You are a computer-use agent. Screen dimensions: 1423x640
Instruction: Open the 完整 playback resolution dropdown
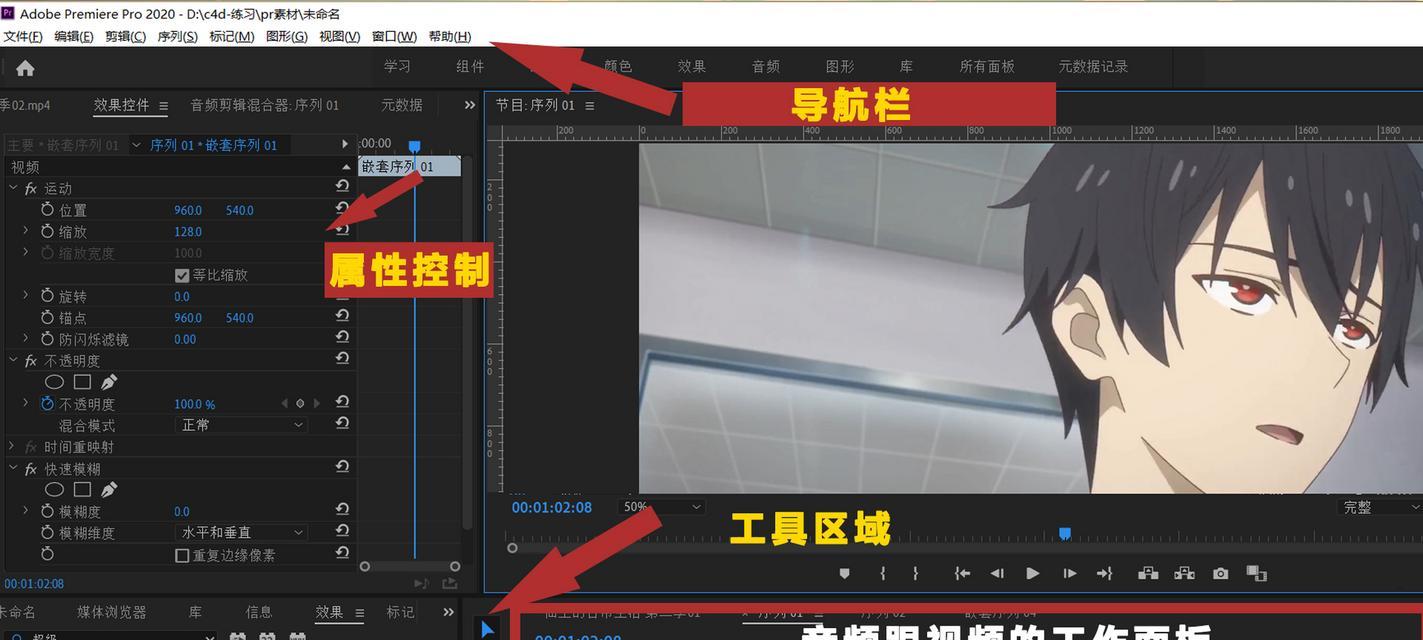coord(1378,507)
